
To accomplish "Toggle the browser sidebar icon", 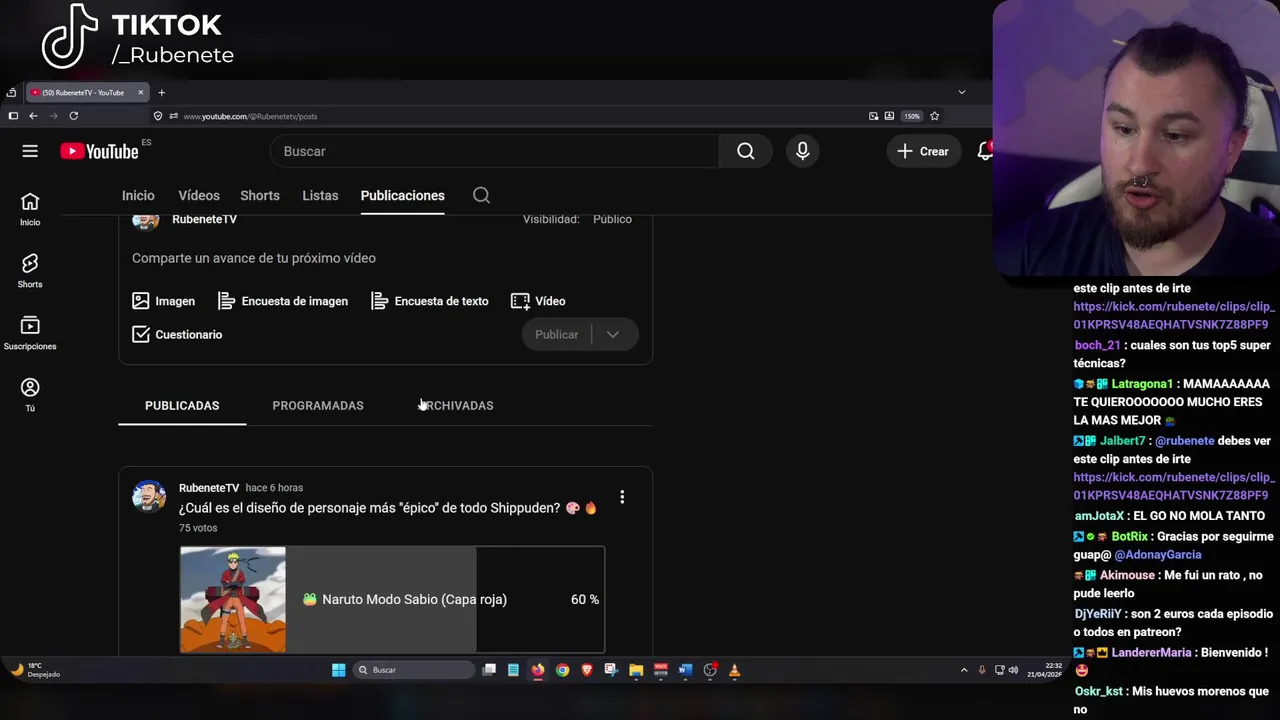I will pos(13,116).
